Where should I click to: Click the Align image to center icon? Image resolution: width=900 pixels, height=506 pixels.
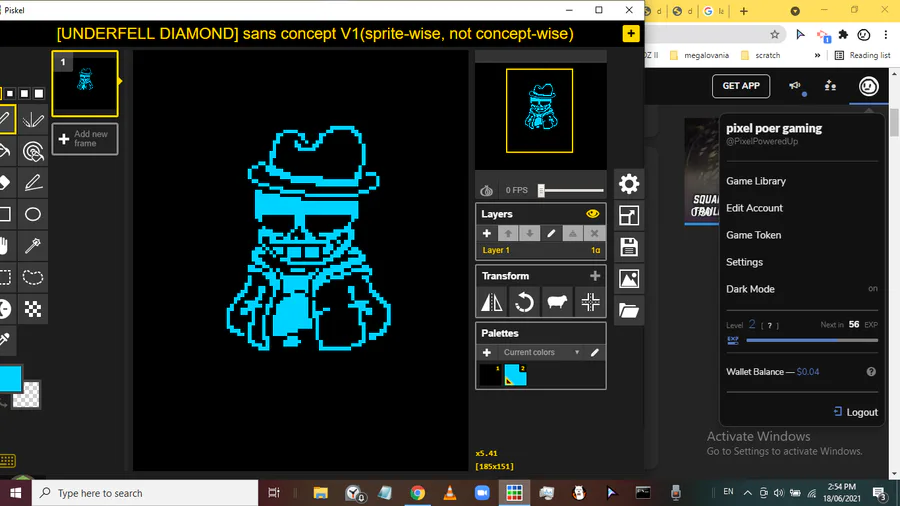point(590,302)
